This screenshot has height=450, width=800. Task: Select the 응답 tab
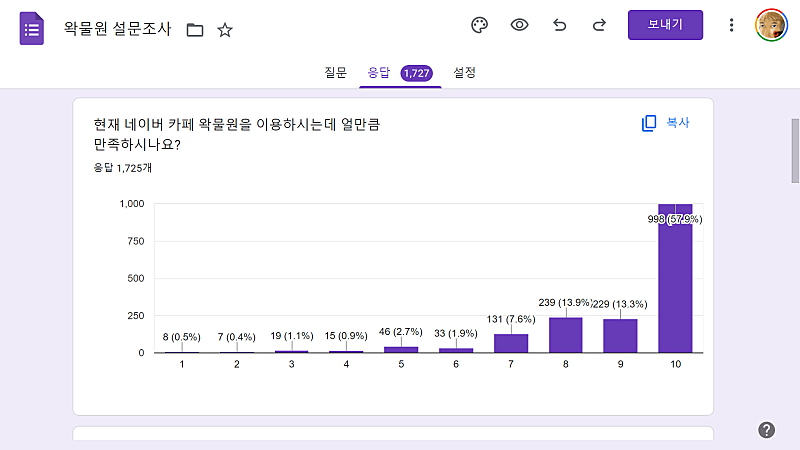(379, 73)
